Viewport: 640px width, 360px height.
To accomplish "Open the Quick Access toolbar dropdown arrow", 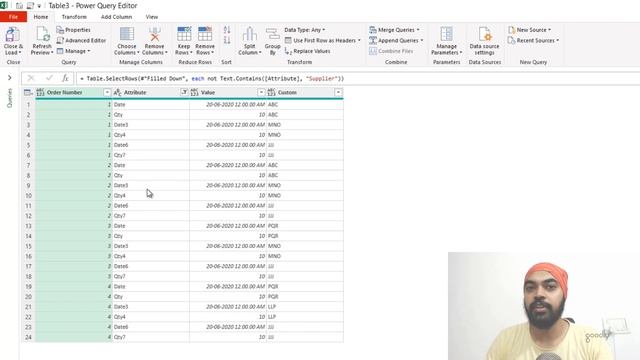I will [x=39, y=6].
